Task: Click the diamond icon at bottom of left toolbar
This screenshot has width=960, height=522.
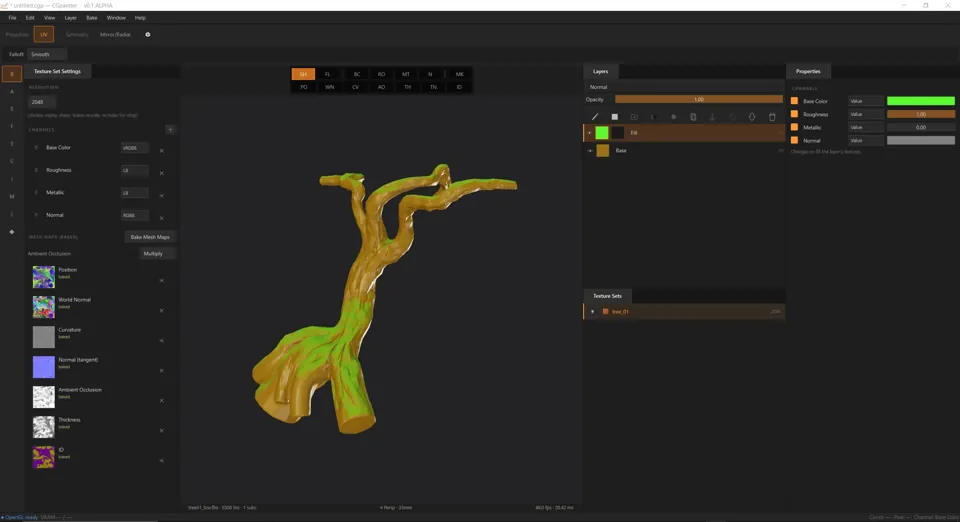Action: [12, 232]
